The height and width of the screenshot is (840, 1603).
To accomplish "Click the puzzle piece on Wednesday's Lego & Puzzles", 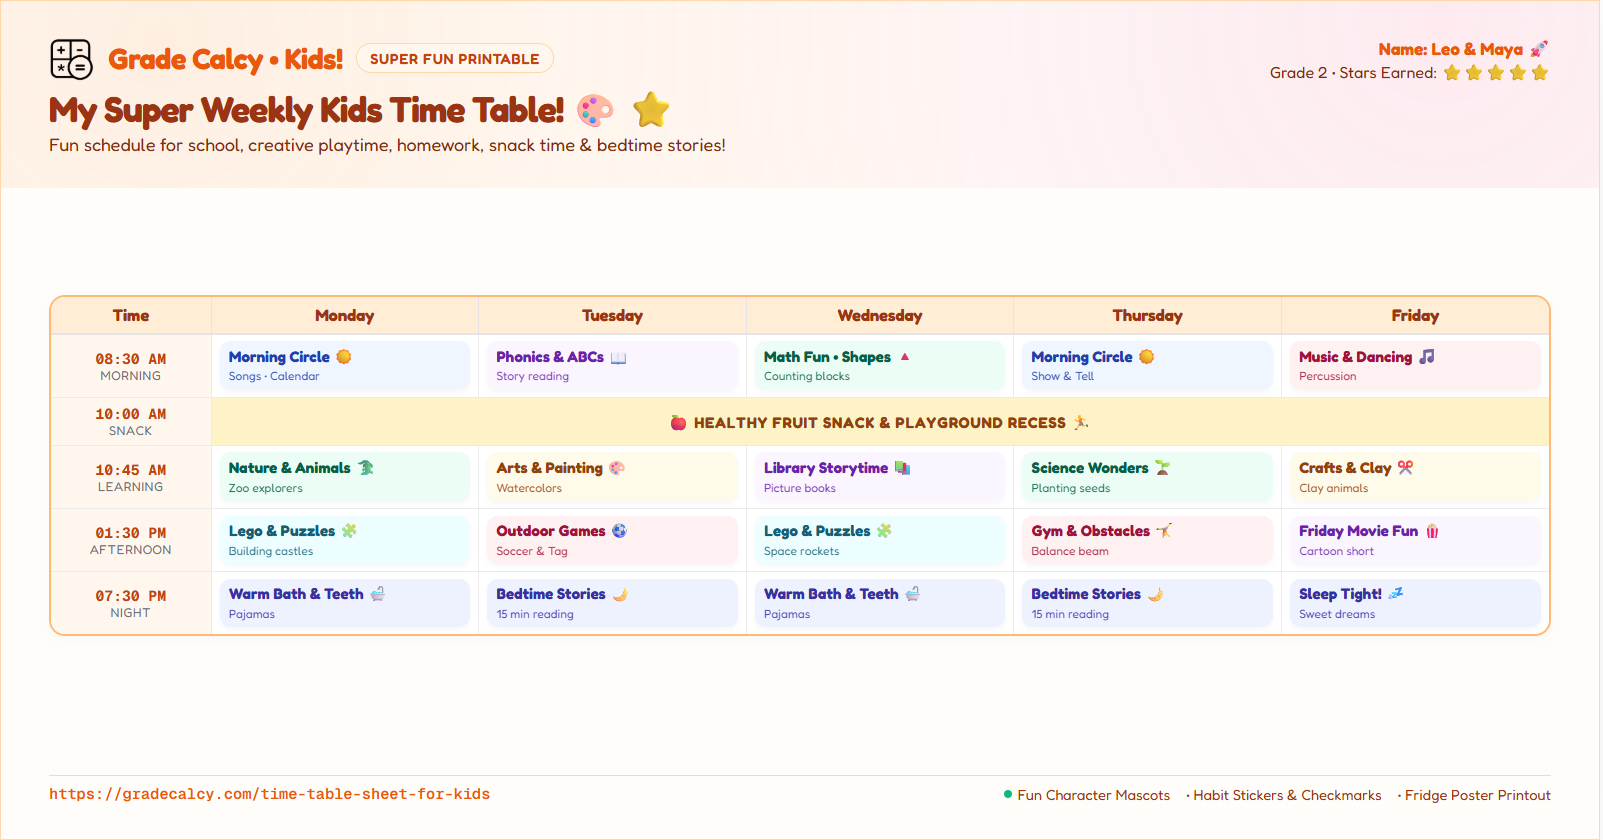I will pos(884,531).
